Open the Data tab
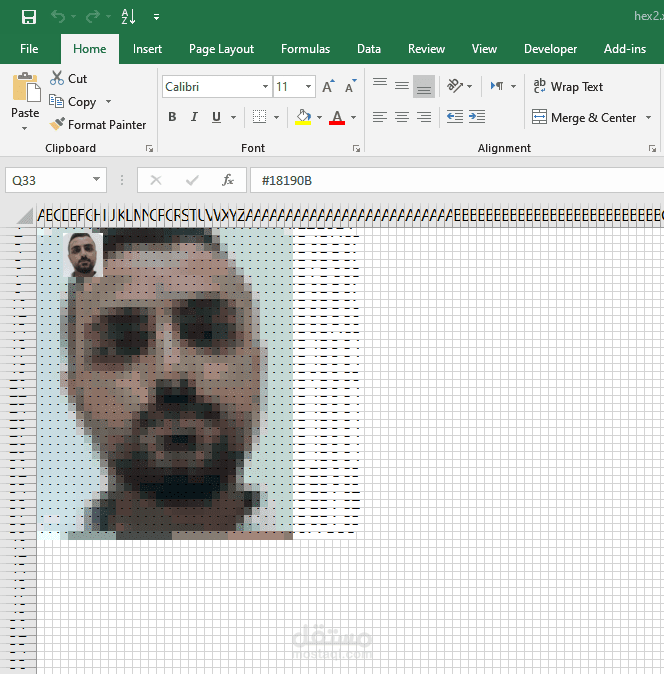 pos(369,49)
